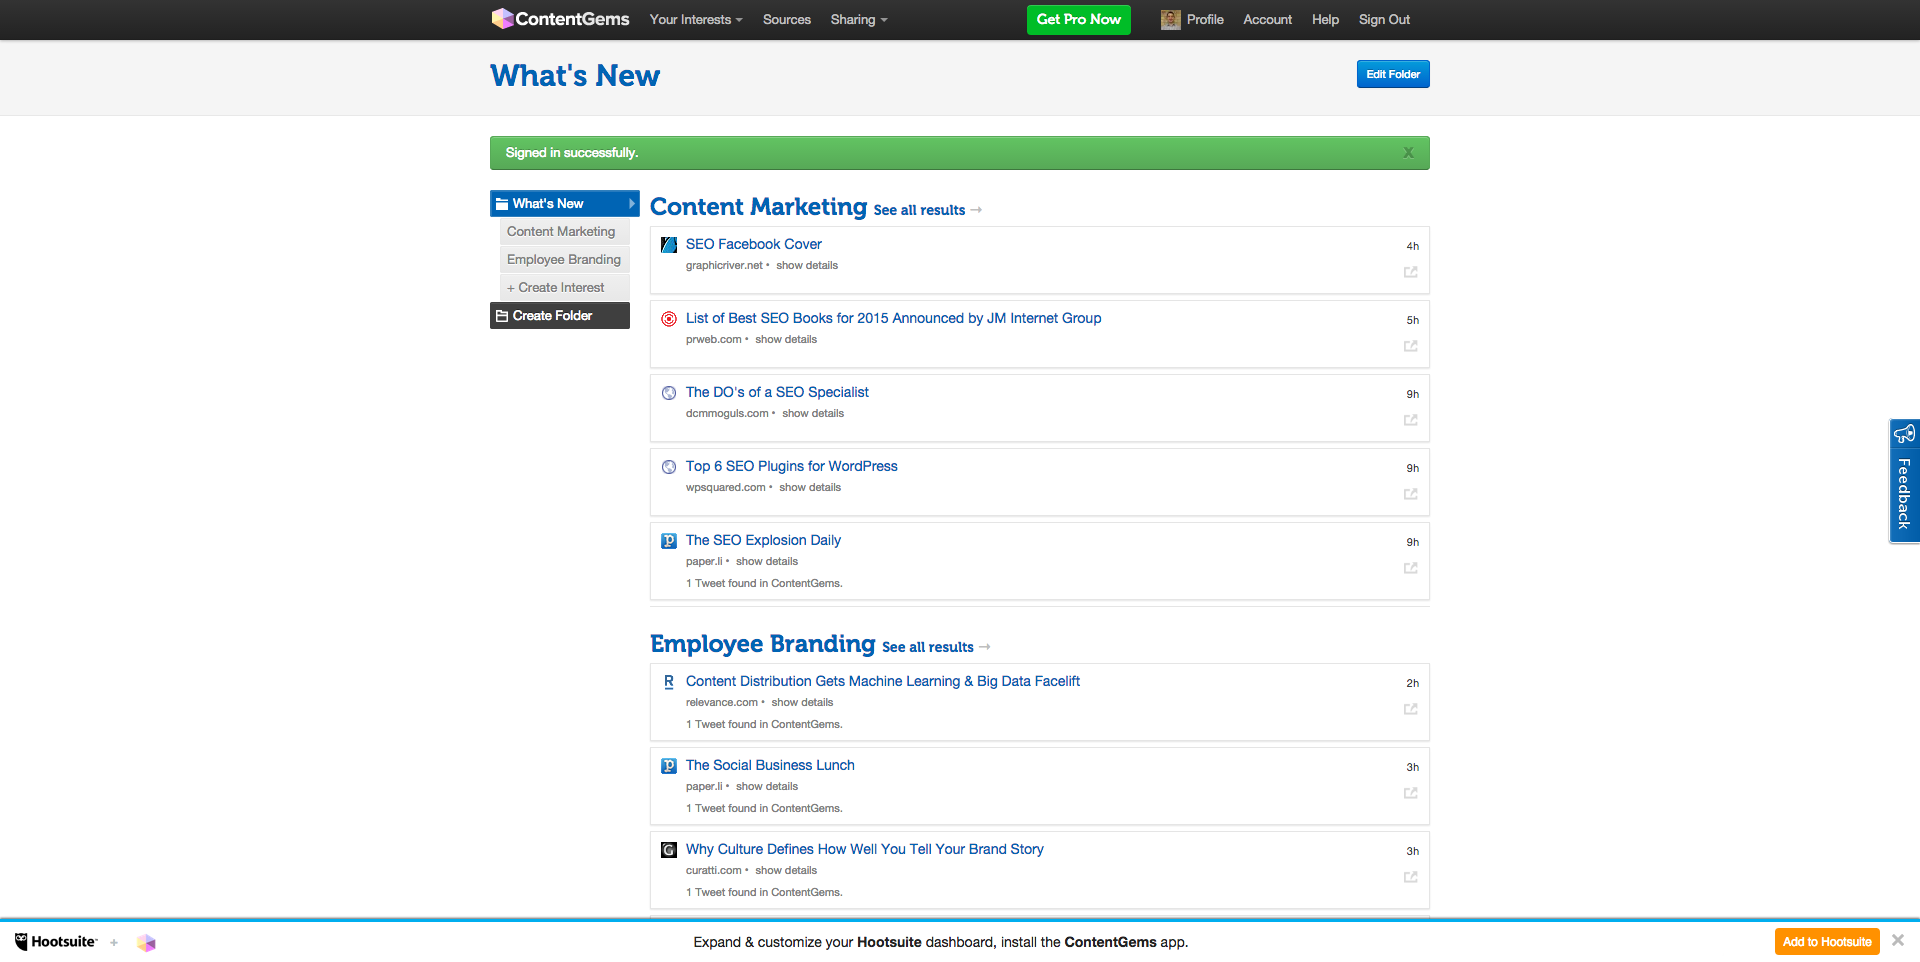Image resolution: width=1920 pixels, height=962 pixels.
Task: Open Why Culture Defines Brand Story article
Action: coord(864,849)
